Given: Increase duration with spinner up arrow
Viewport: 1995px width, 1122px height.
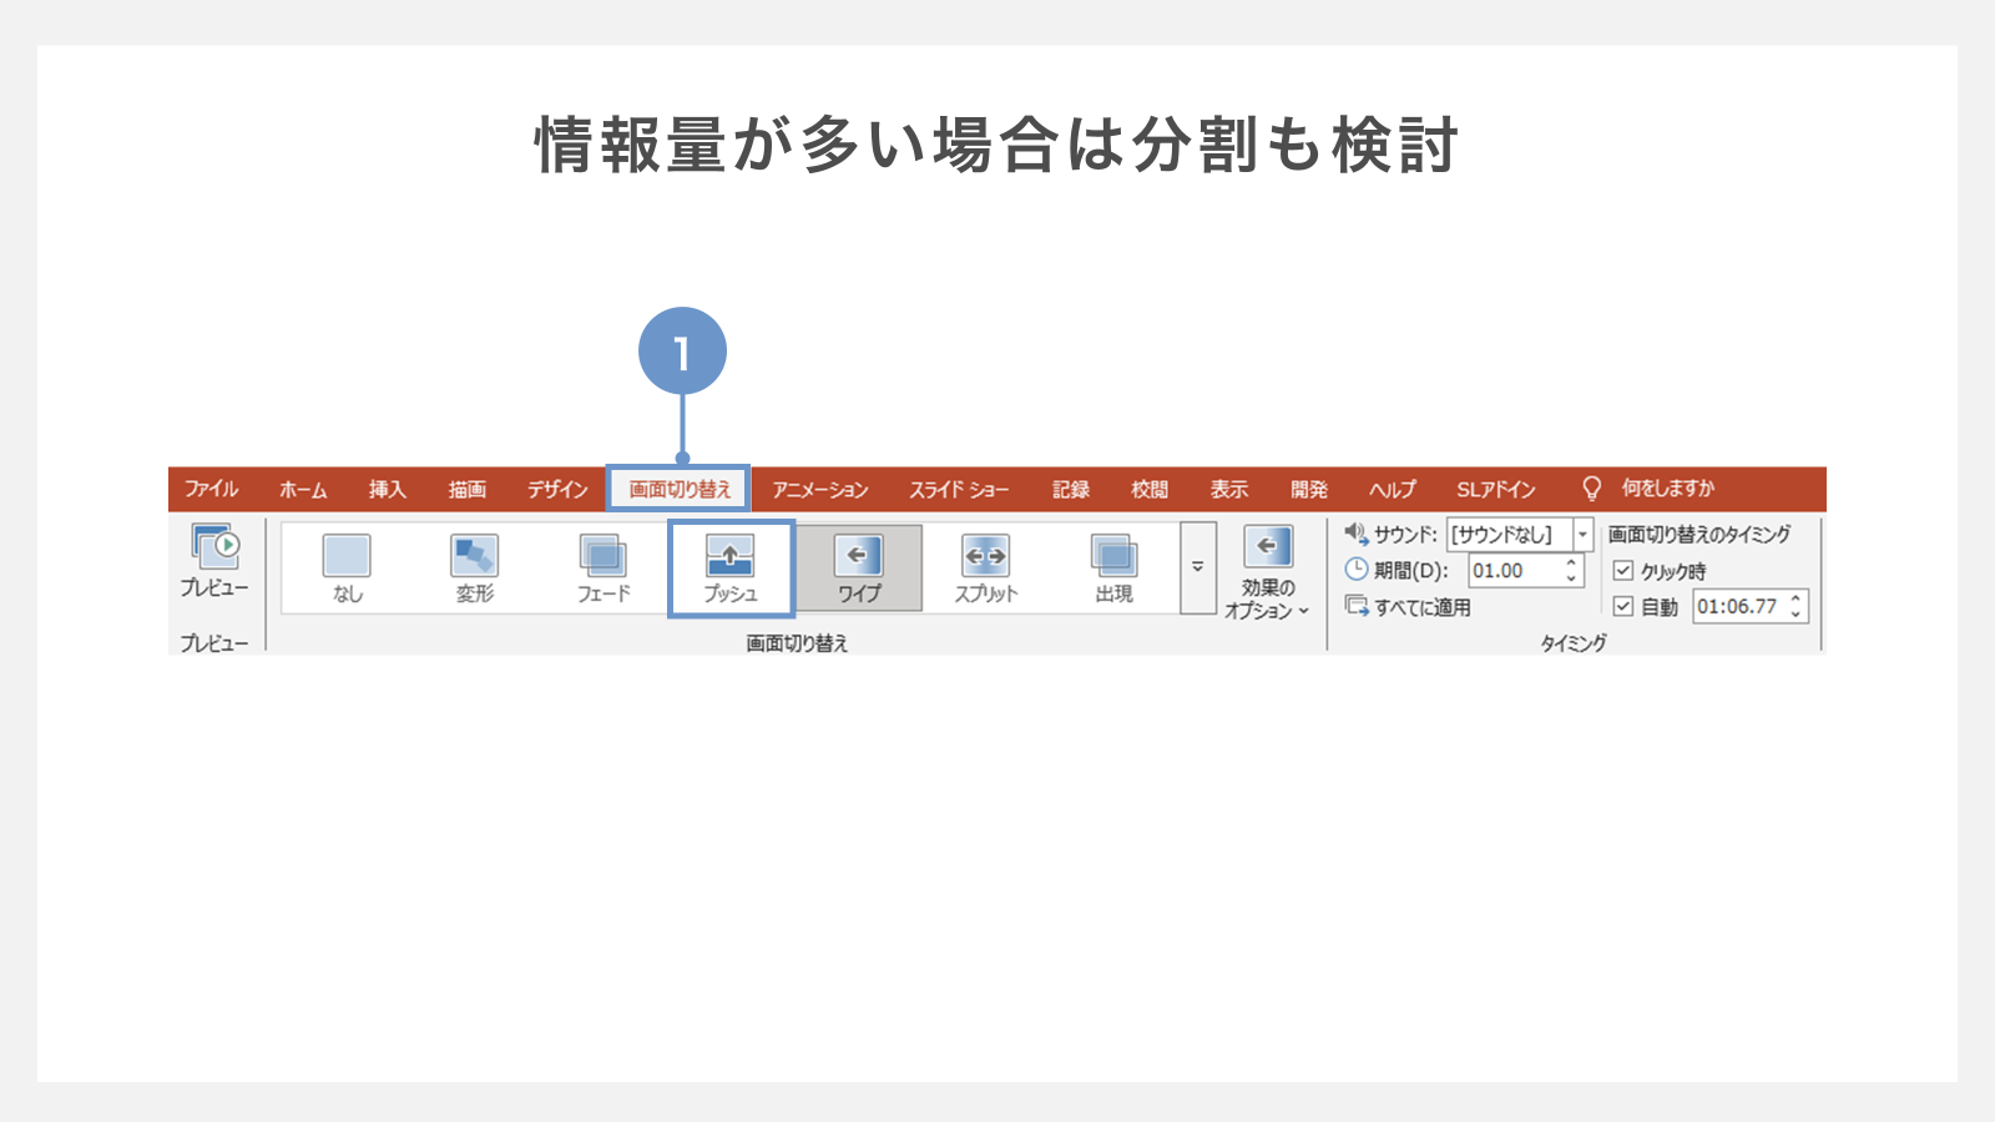Looking at the screenshot, I should (x=1571, y=563).
